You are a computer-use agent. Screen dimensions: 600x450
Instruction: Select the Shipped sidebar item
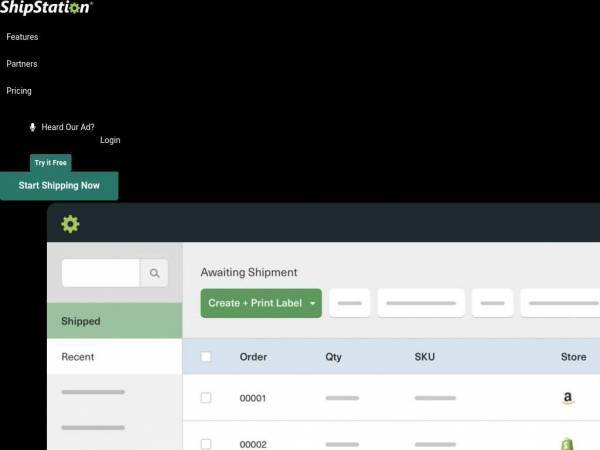click(114, 321)
